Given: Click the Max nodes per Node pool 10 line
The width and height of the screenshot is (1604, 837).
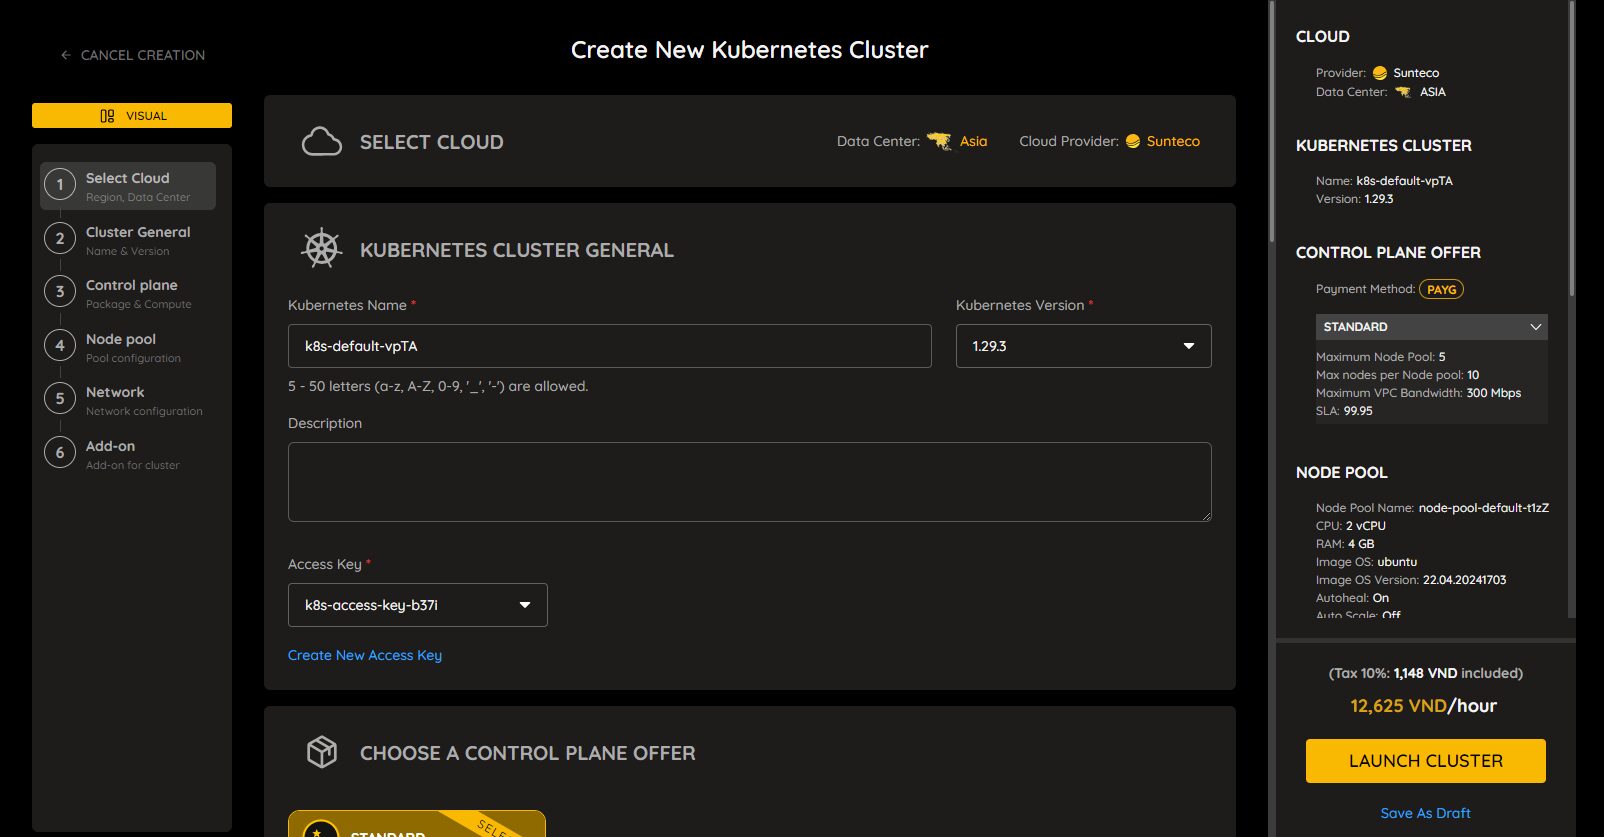Looking at the screenshot, I should (x=1398, y=375).
